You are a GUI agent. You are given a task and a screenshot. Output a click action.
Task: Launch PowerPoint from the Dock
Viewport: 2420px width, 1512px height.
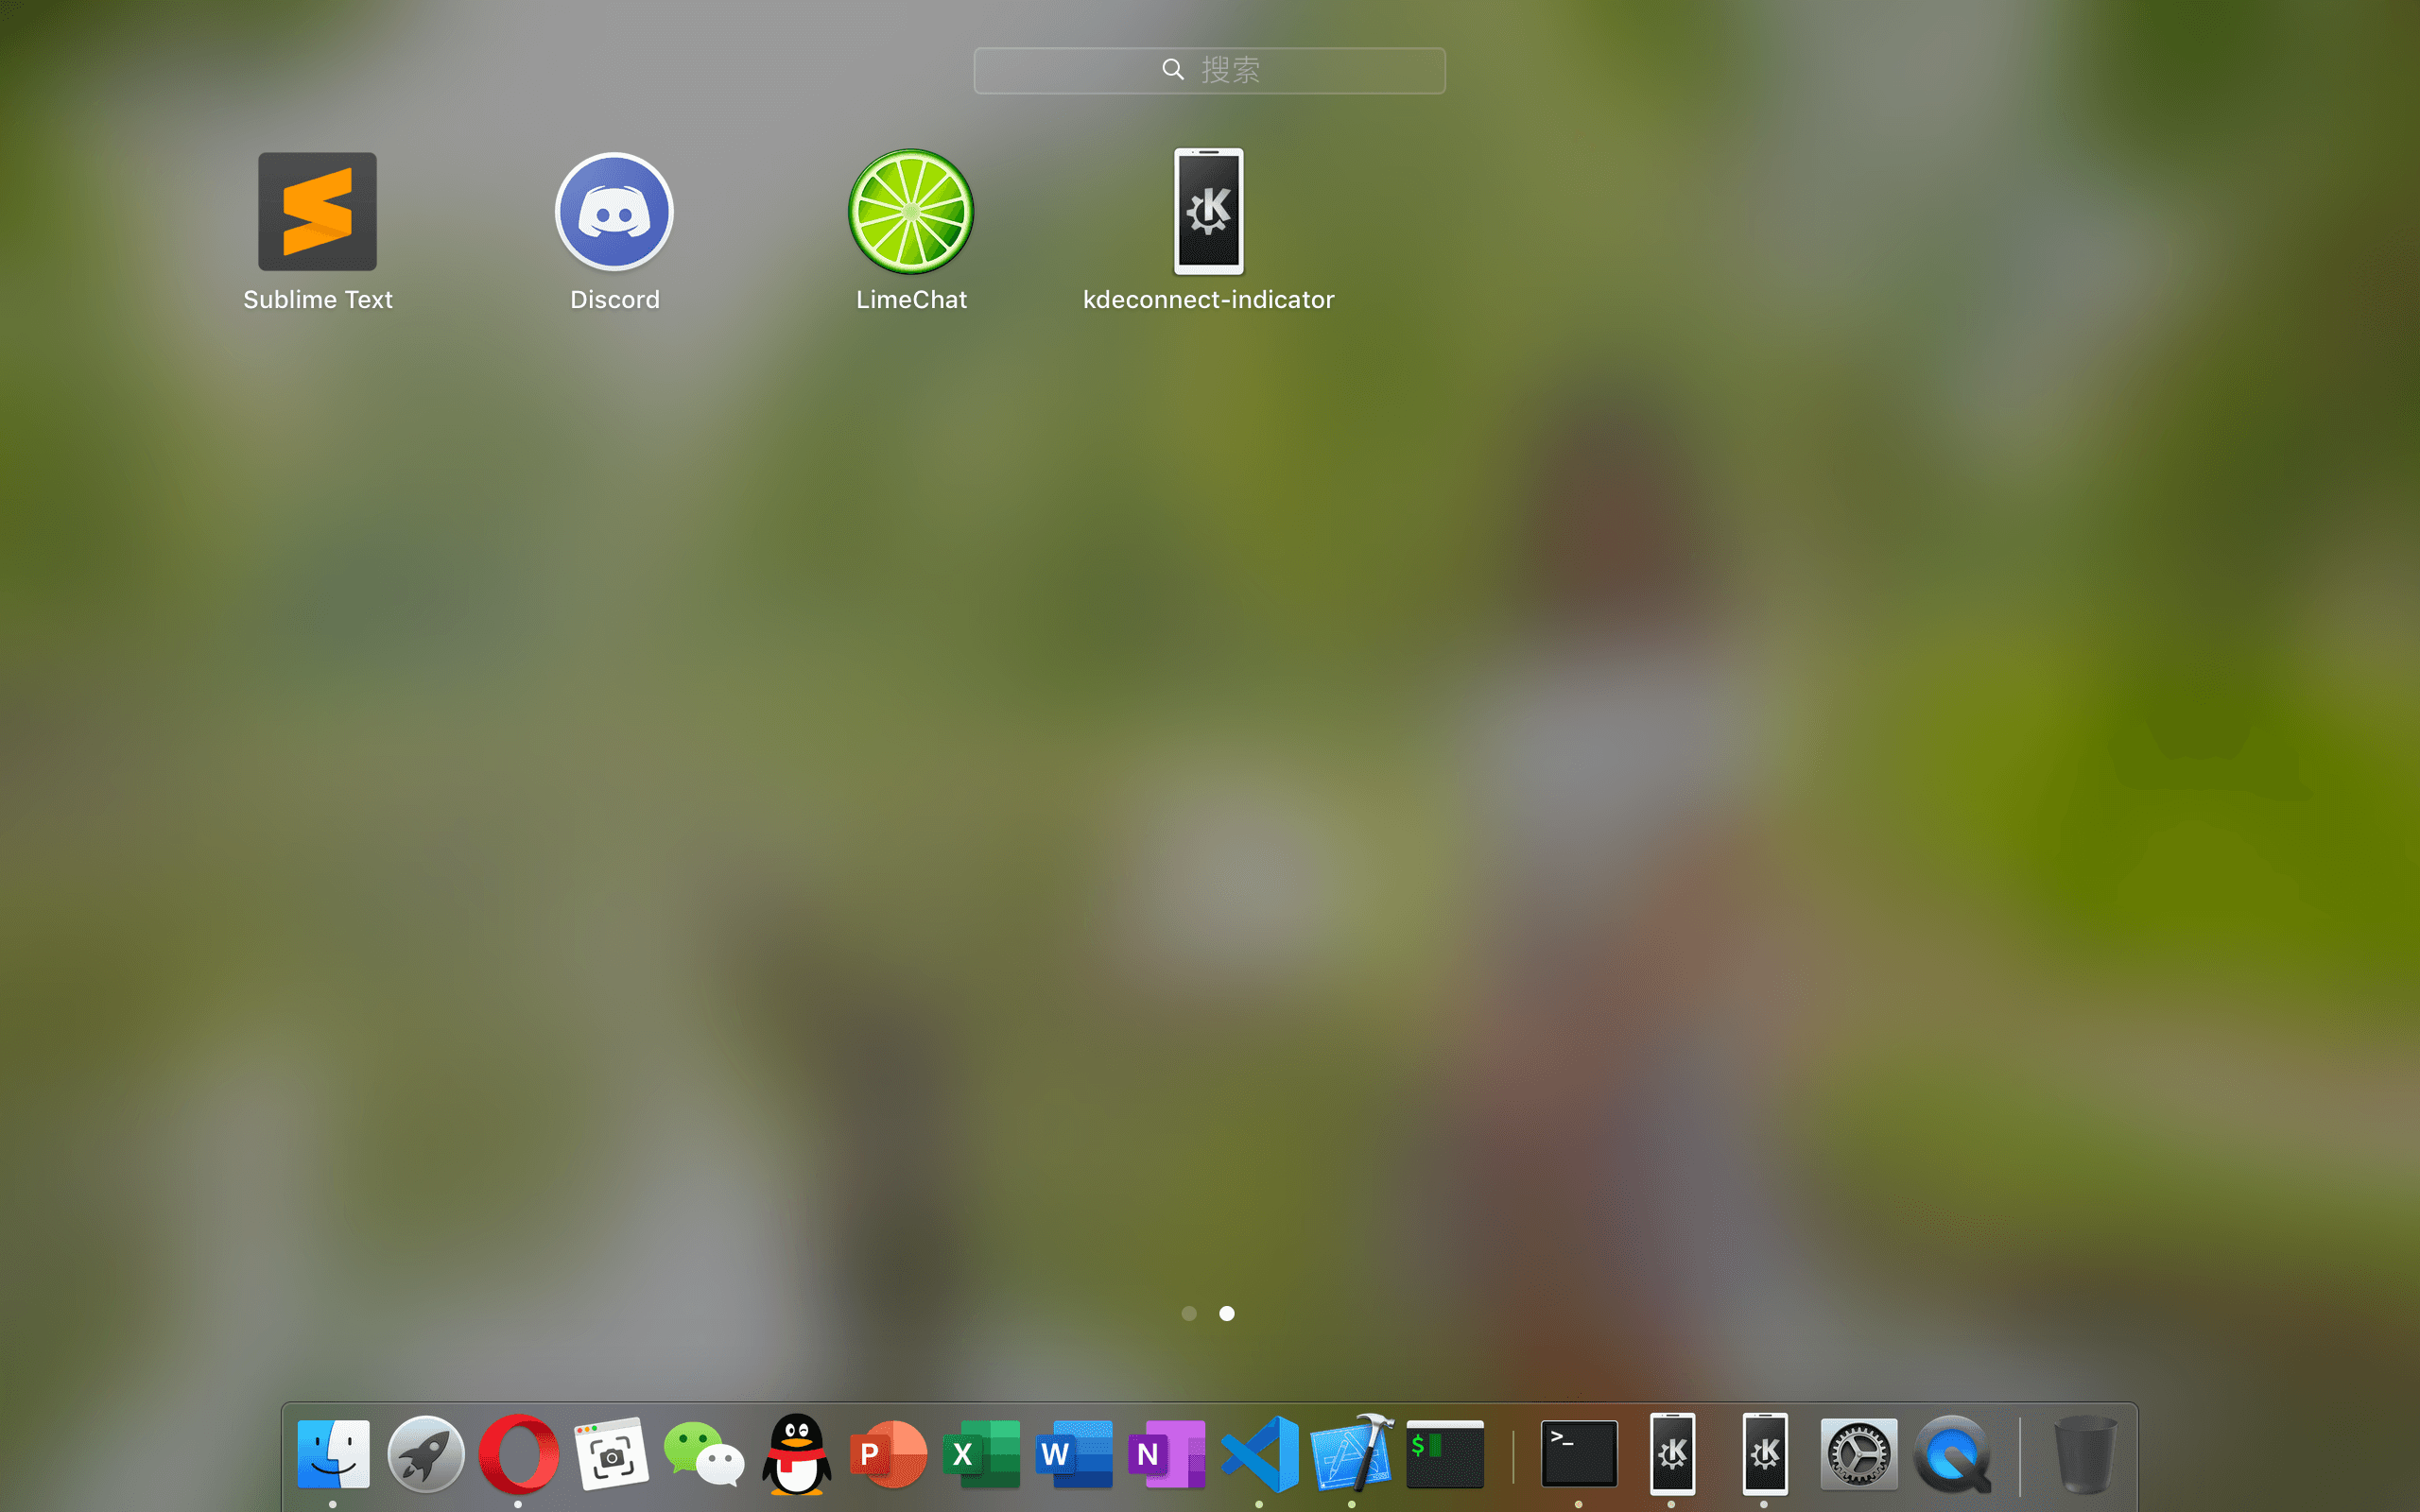point(889,1454)
